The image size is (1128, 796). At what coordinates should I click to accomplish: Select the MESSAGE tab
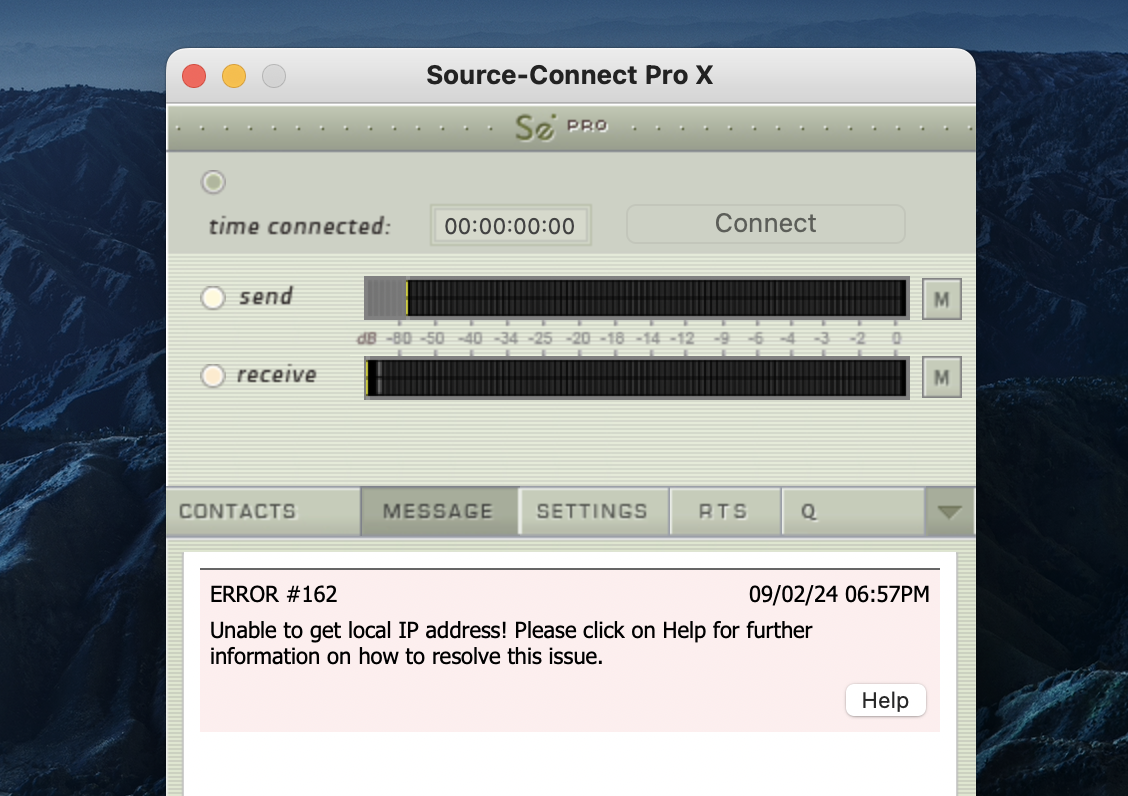(438, 512)
